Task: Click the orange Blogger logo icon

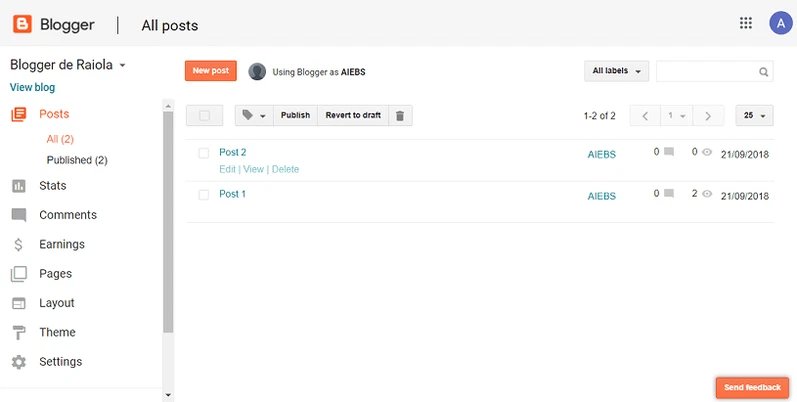Action: tap(22, 24)
